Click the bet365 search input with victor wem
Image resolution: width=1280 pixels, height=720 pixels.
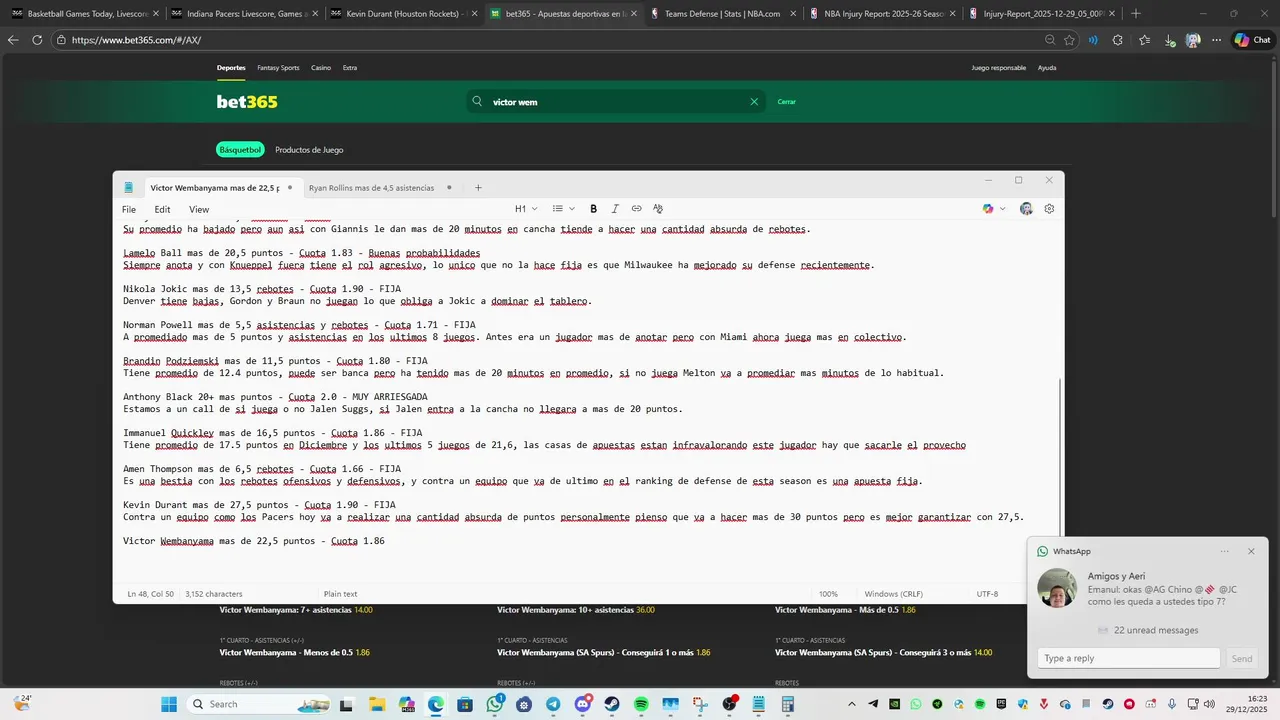pyautogui.click(x=616, y=102)
